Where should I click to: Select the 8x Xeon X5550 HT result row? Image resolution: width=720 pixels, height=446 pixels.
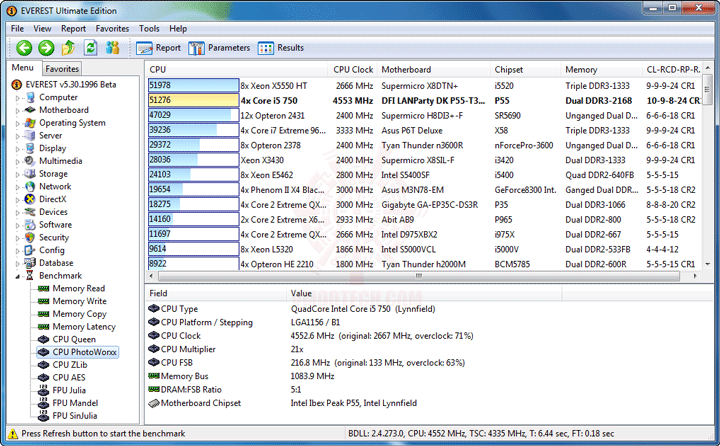[424, 86]
